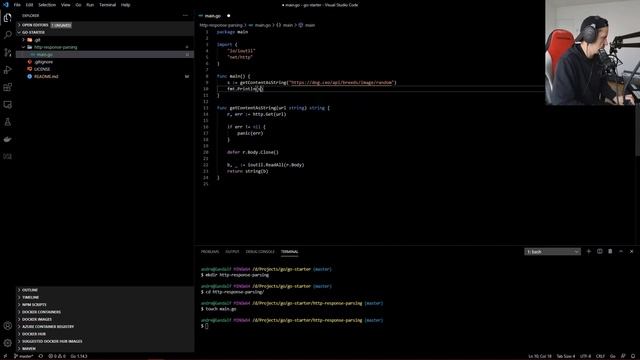Split the terminal pane
The width and height of the screenshot is (640, 360).
[600, 251]
